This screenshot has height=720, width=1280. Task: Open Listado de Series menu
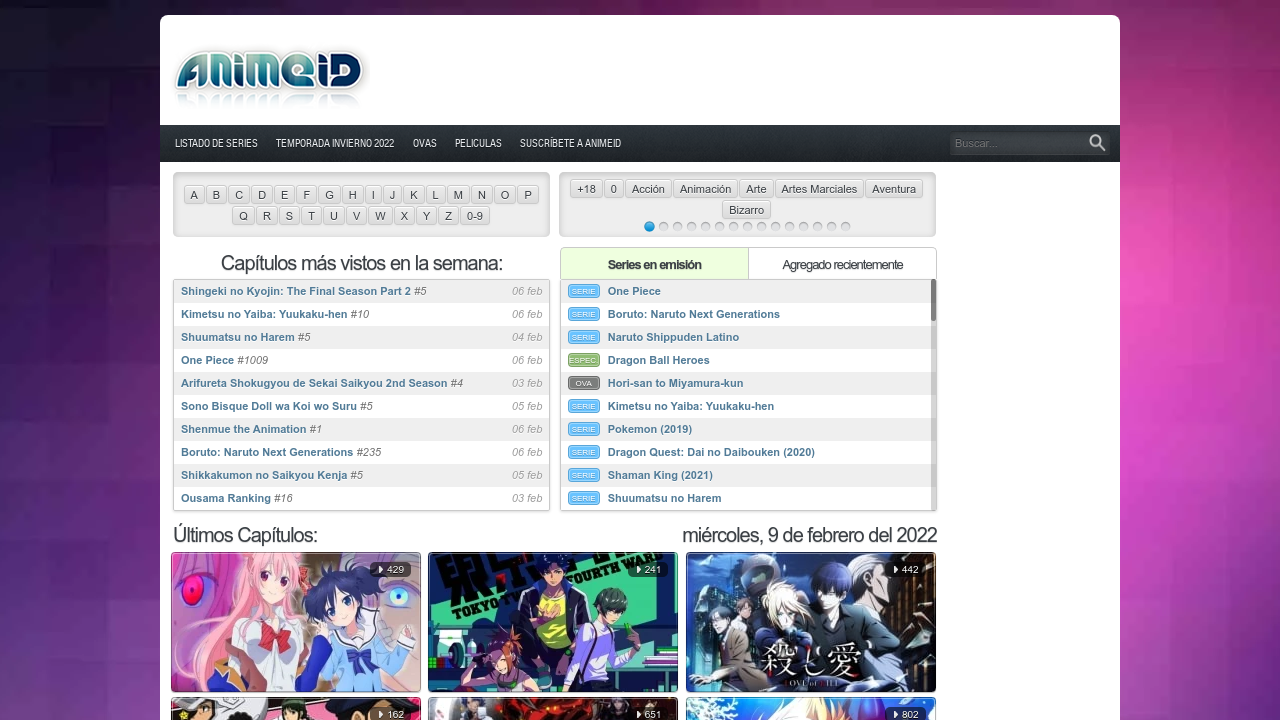tap(216, 143)
